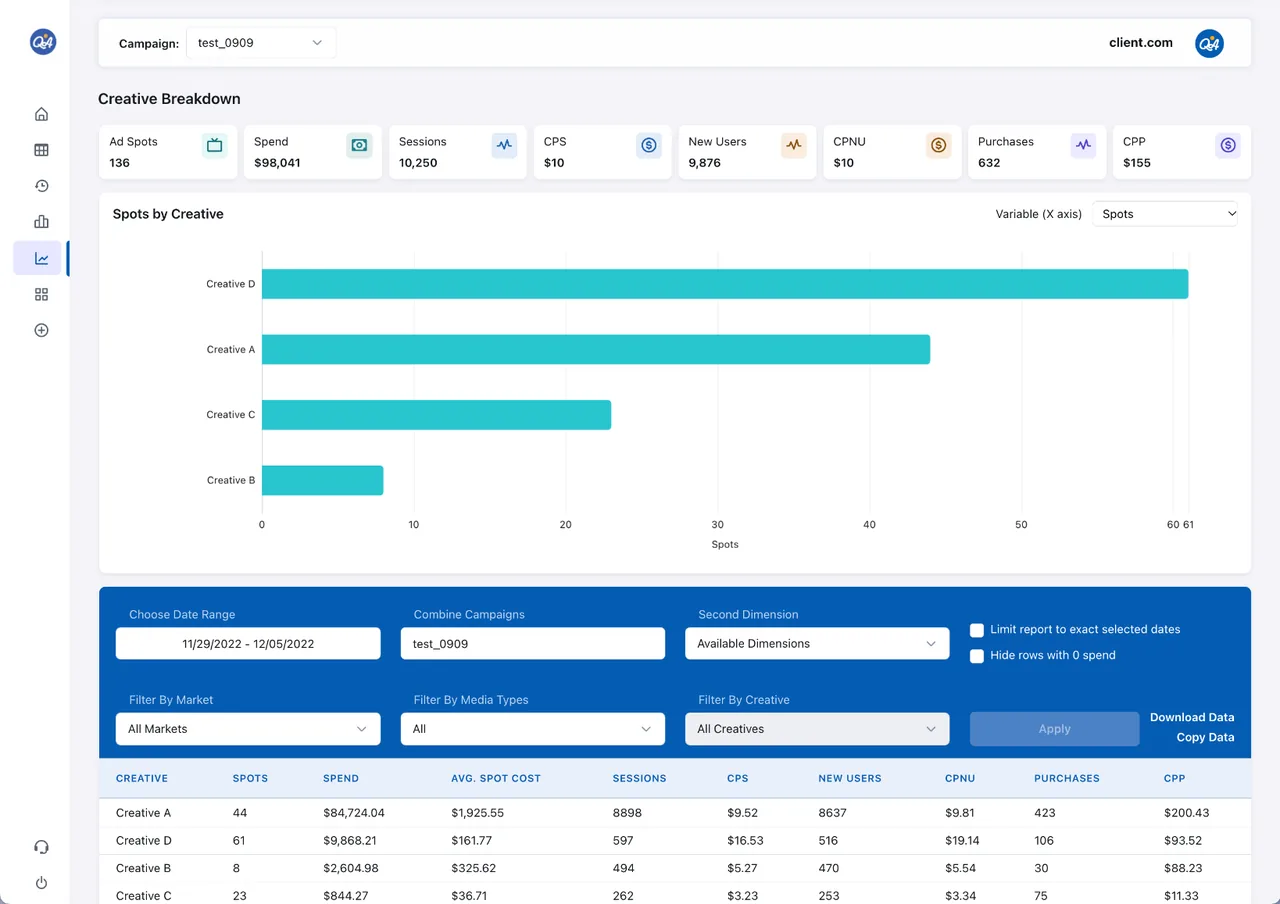Click the $9,868.21 spend cell
1280x904 pixels.
[x=350, y=841]
